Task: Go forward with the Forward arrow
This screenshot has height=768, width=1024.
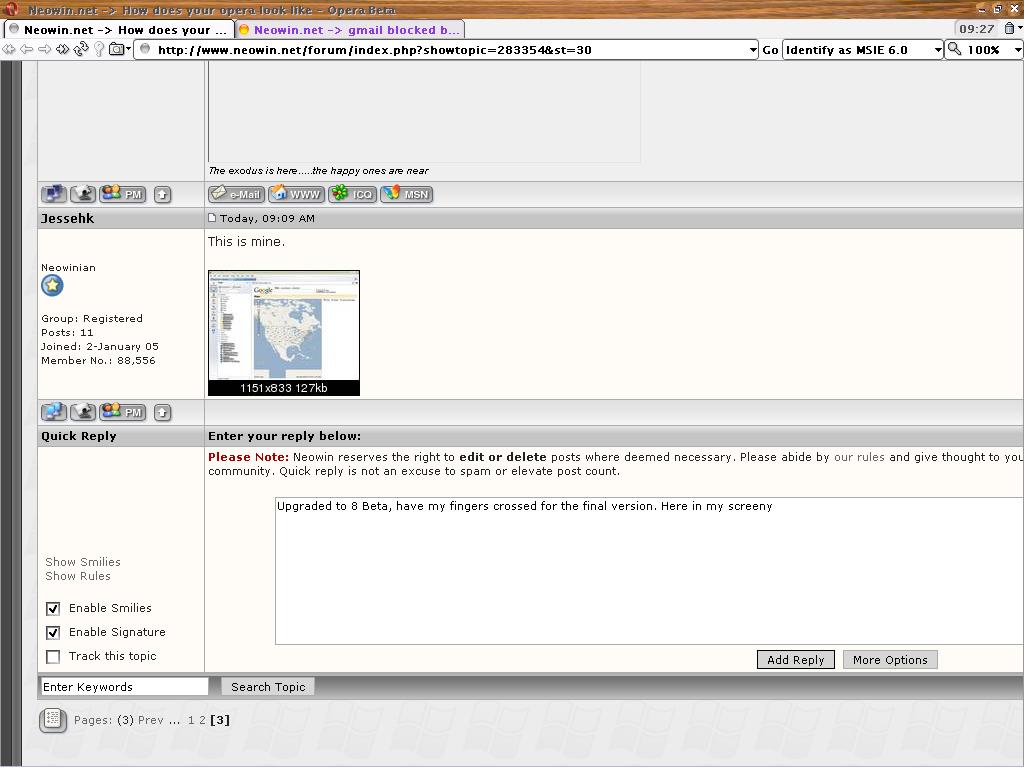Action: [44, 50]
